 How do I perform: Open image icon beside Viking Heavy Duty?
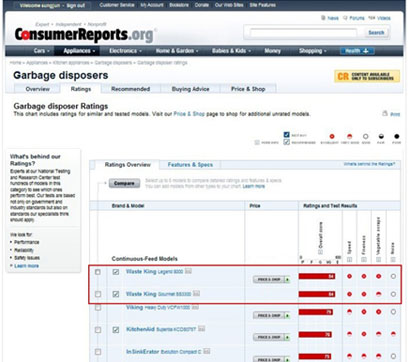[x=195, y=307]
